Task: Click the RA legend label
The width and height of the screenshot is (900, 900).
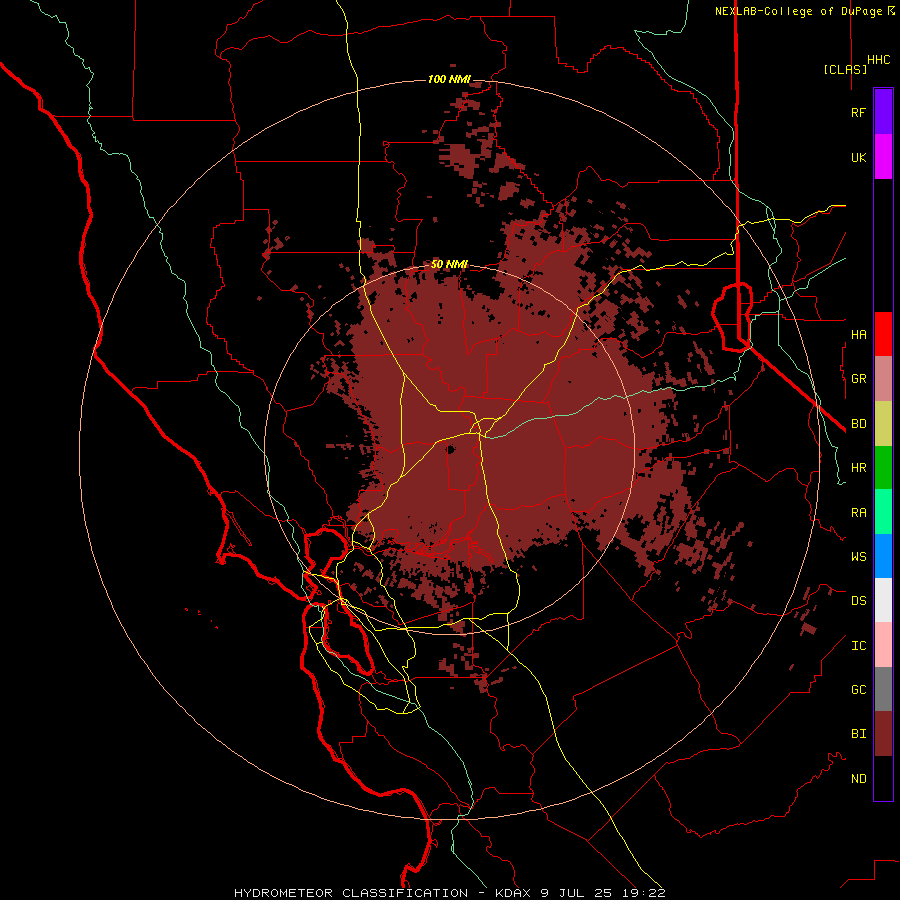Action: click(x=858, y=513)
